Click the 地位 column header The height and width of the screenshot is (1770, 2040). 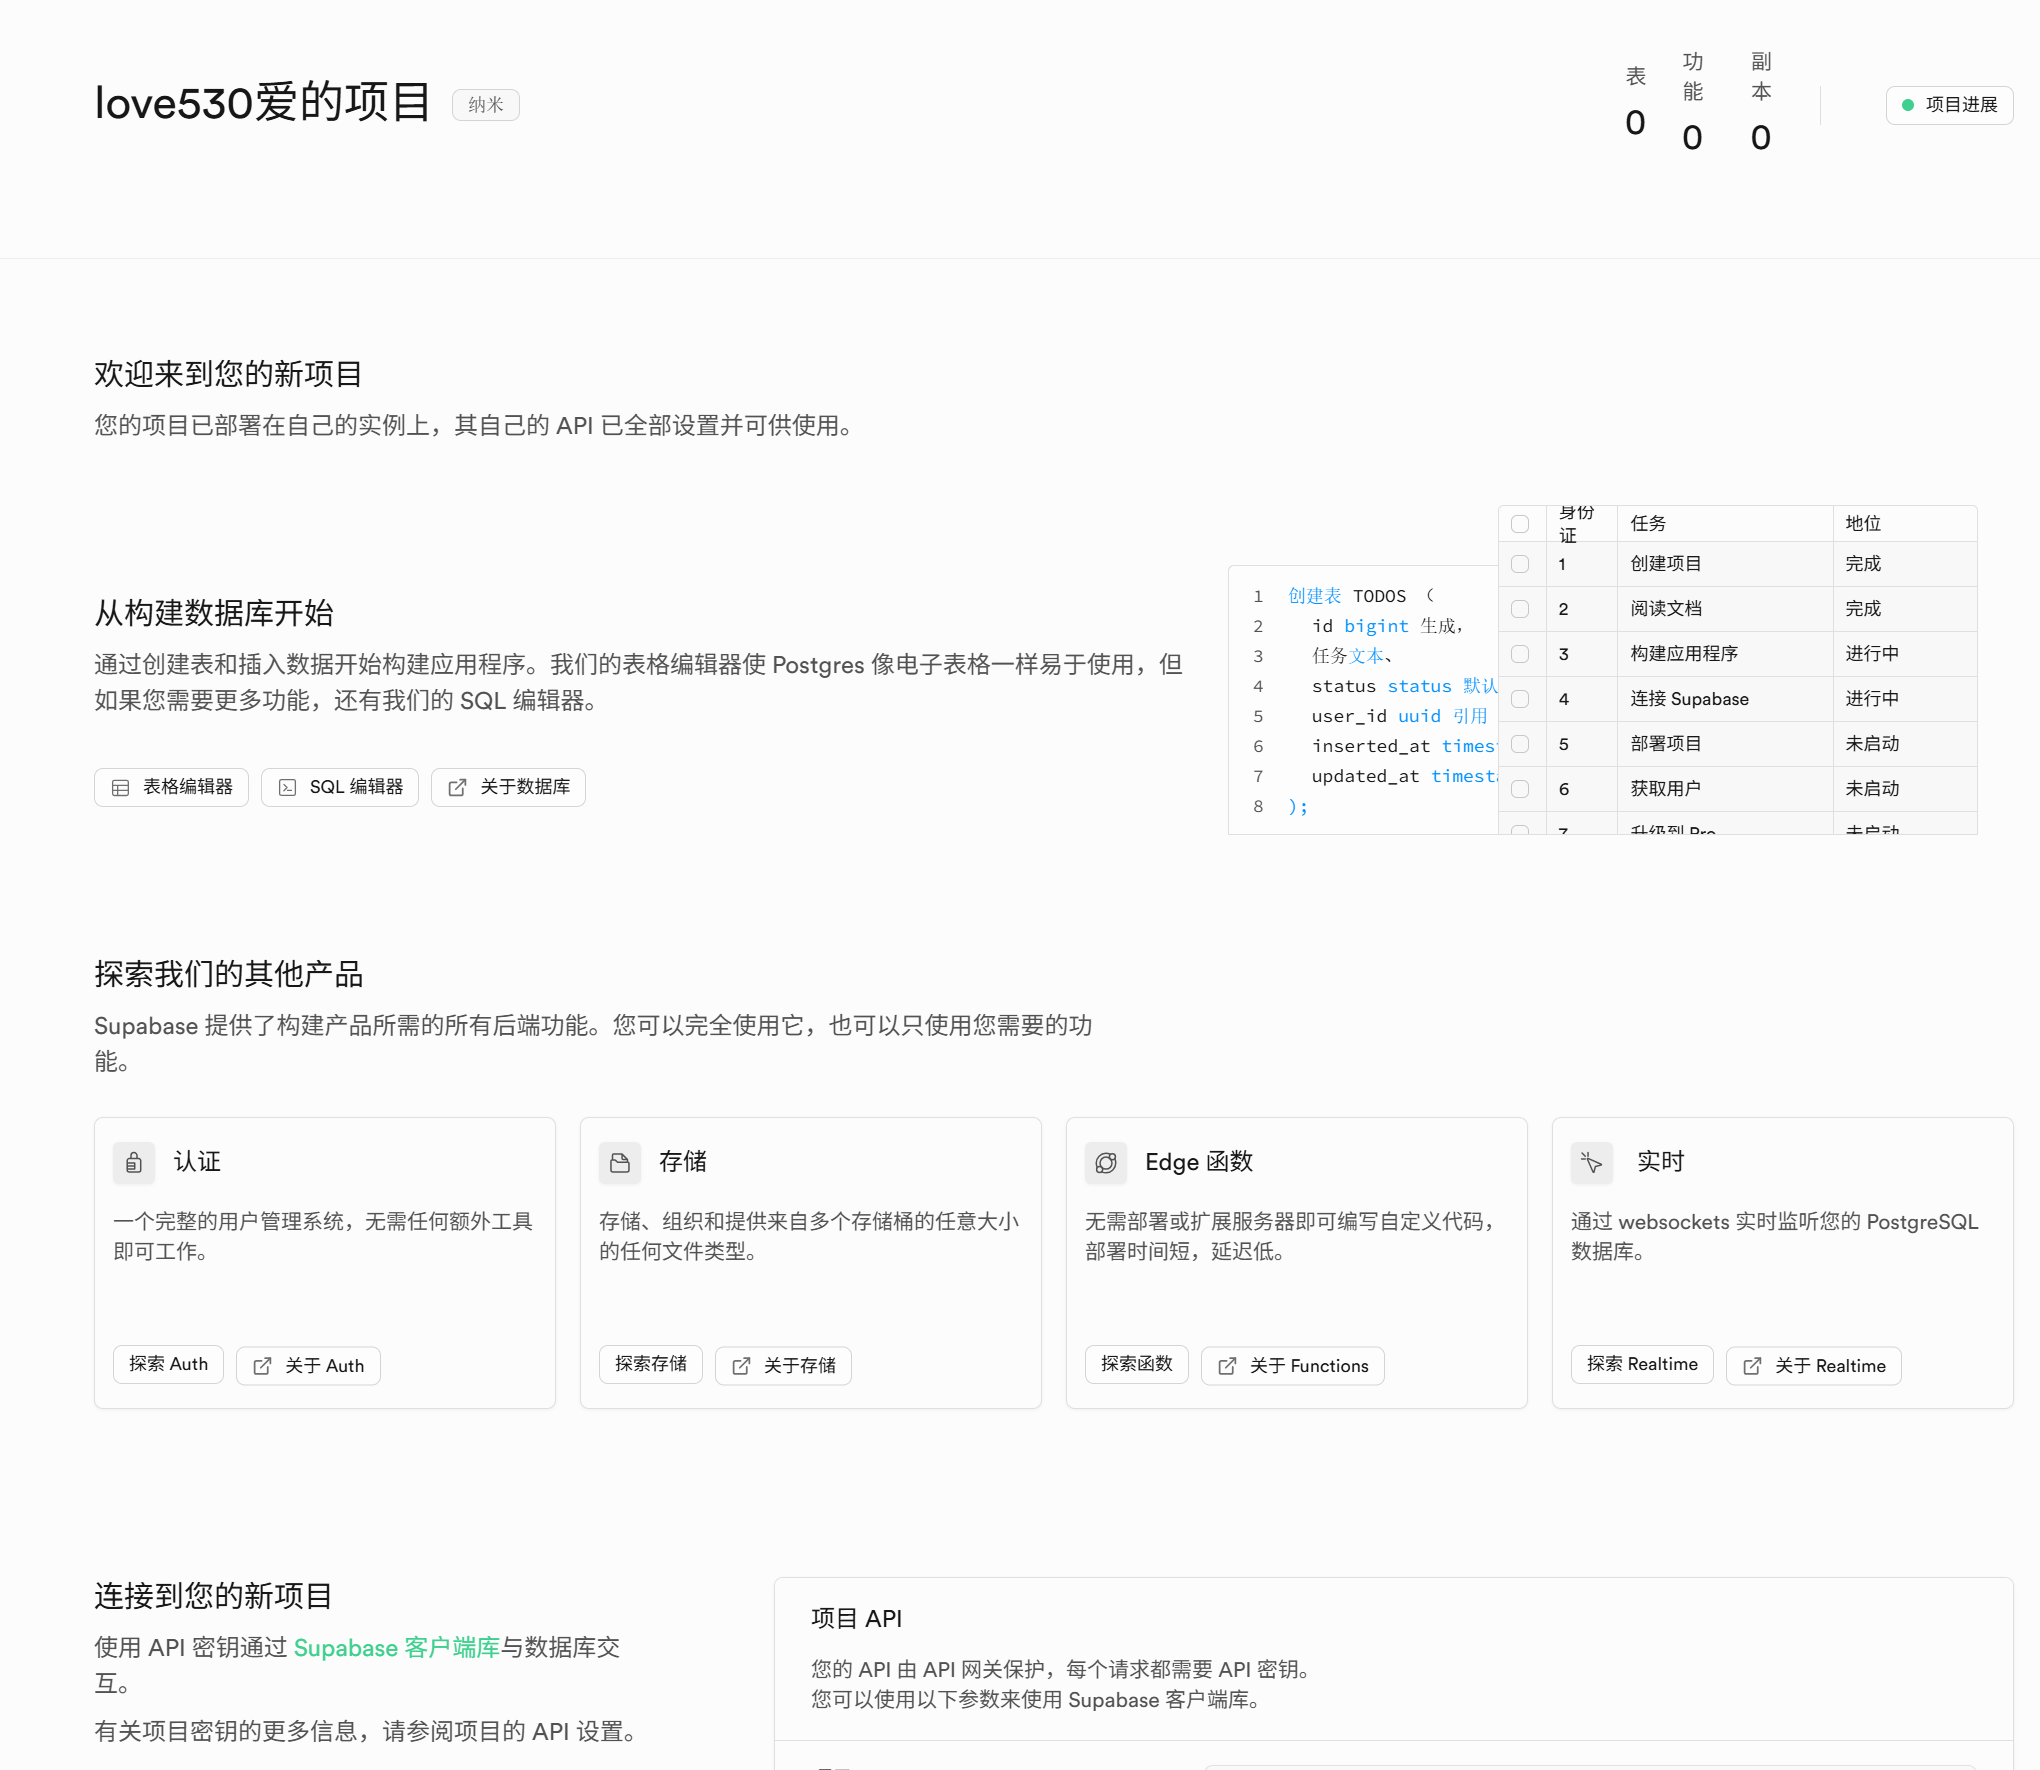1863,524
